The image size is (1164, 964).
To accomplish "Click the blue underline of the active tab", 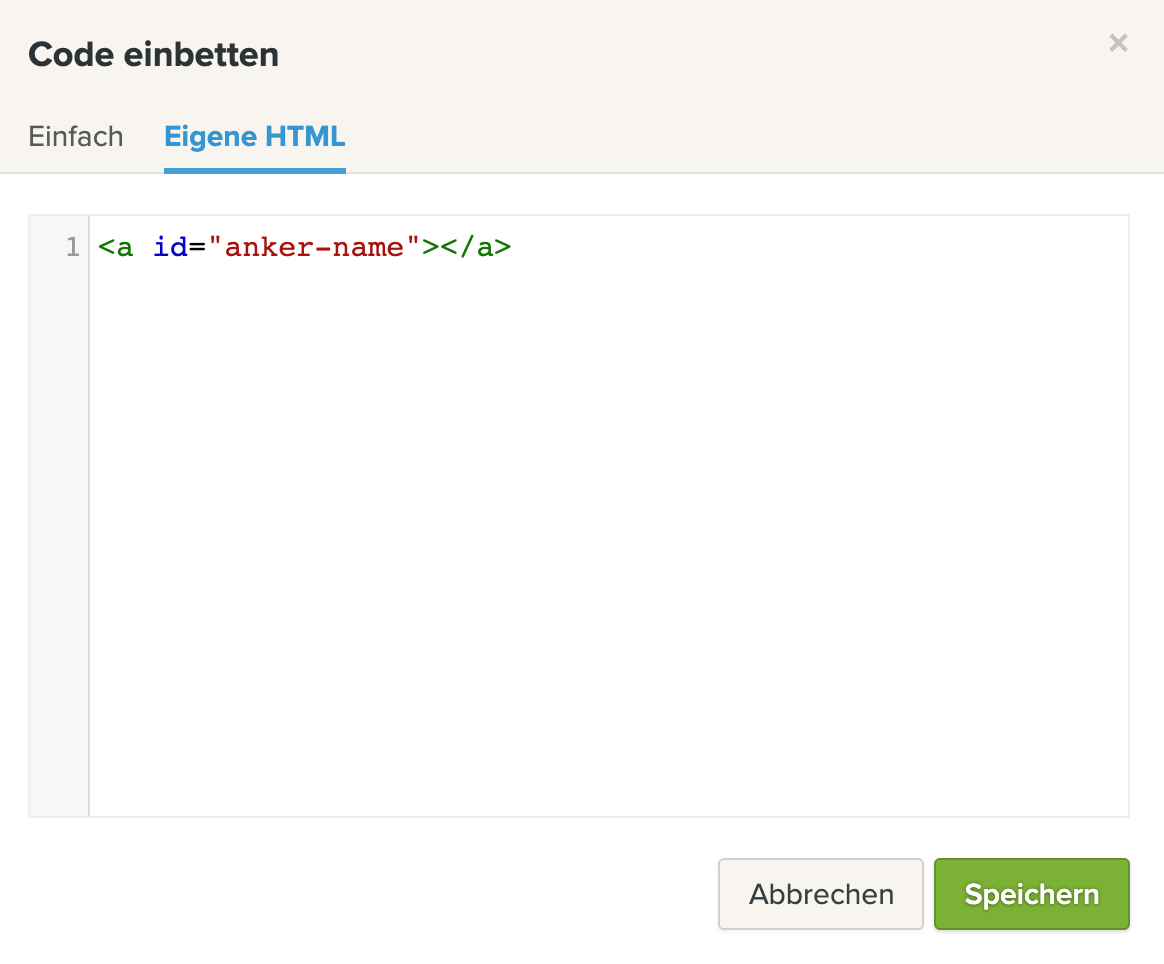I will (x=255, y=171).
